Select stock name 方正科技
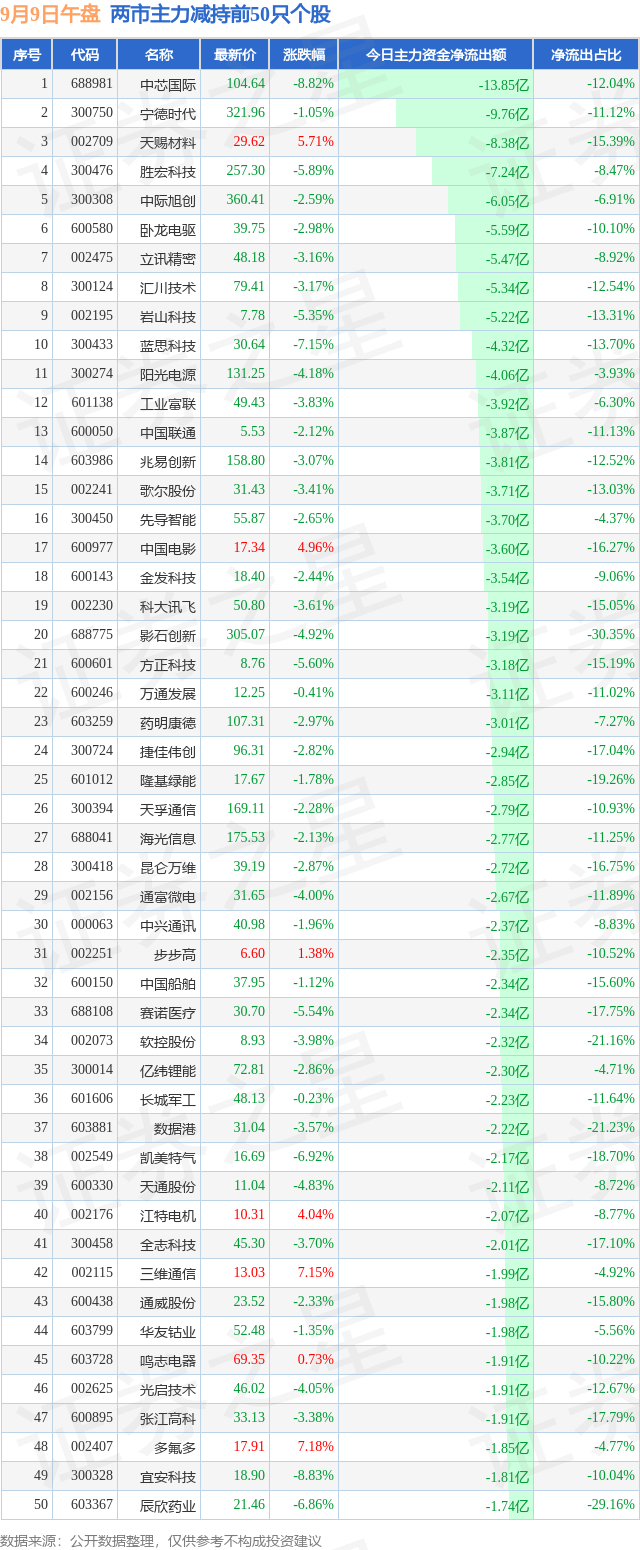 point(168,664)
